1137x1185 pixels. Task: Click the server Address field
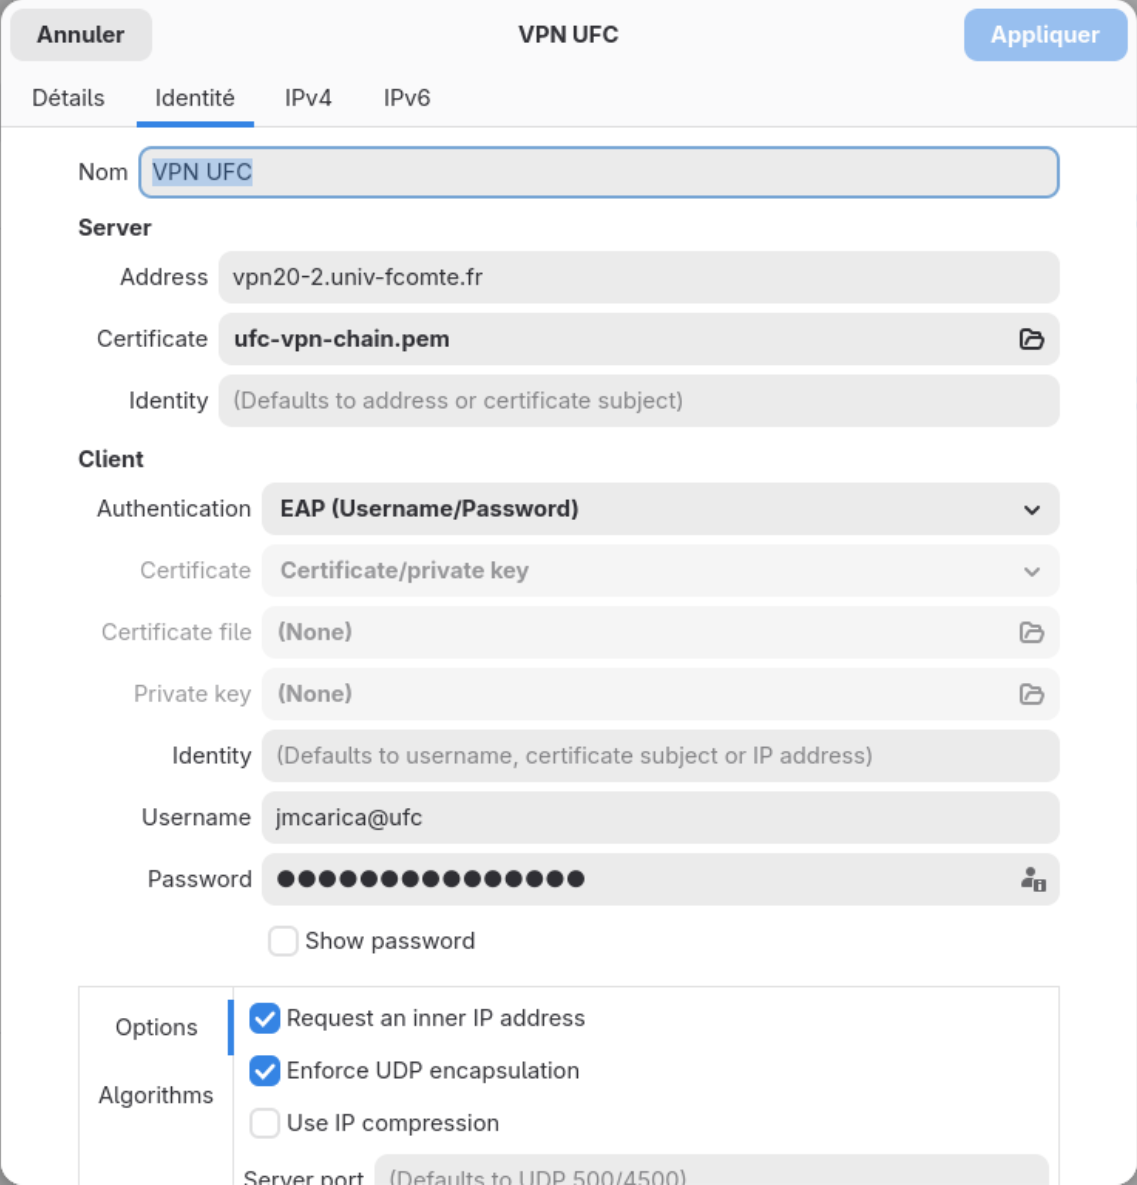pos(638,277)
